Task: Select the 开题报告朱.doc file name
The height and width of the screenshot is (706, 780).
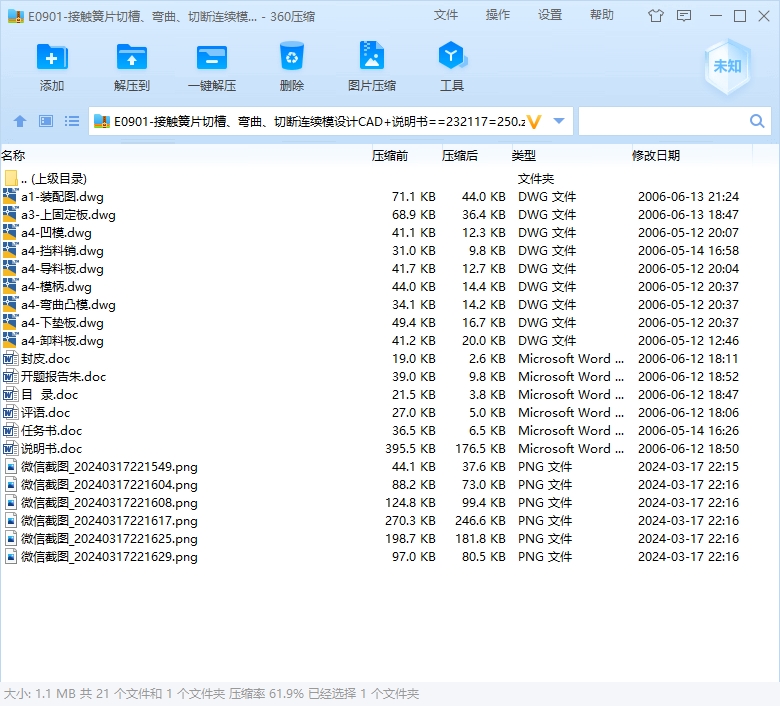Action: (x=63, y=377)
